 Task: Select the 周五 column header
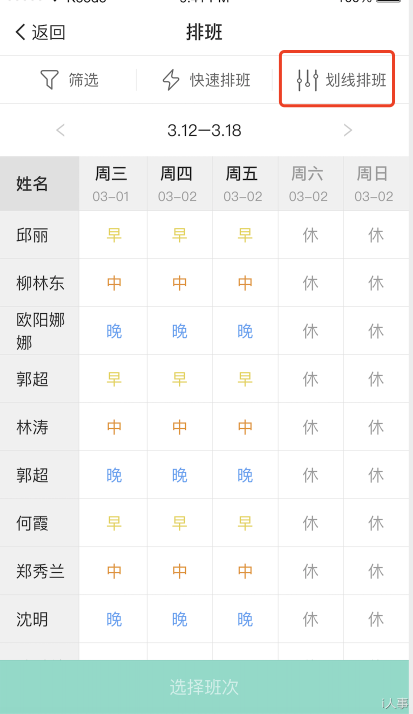245,184
